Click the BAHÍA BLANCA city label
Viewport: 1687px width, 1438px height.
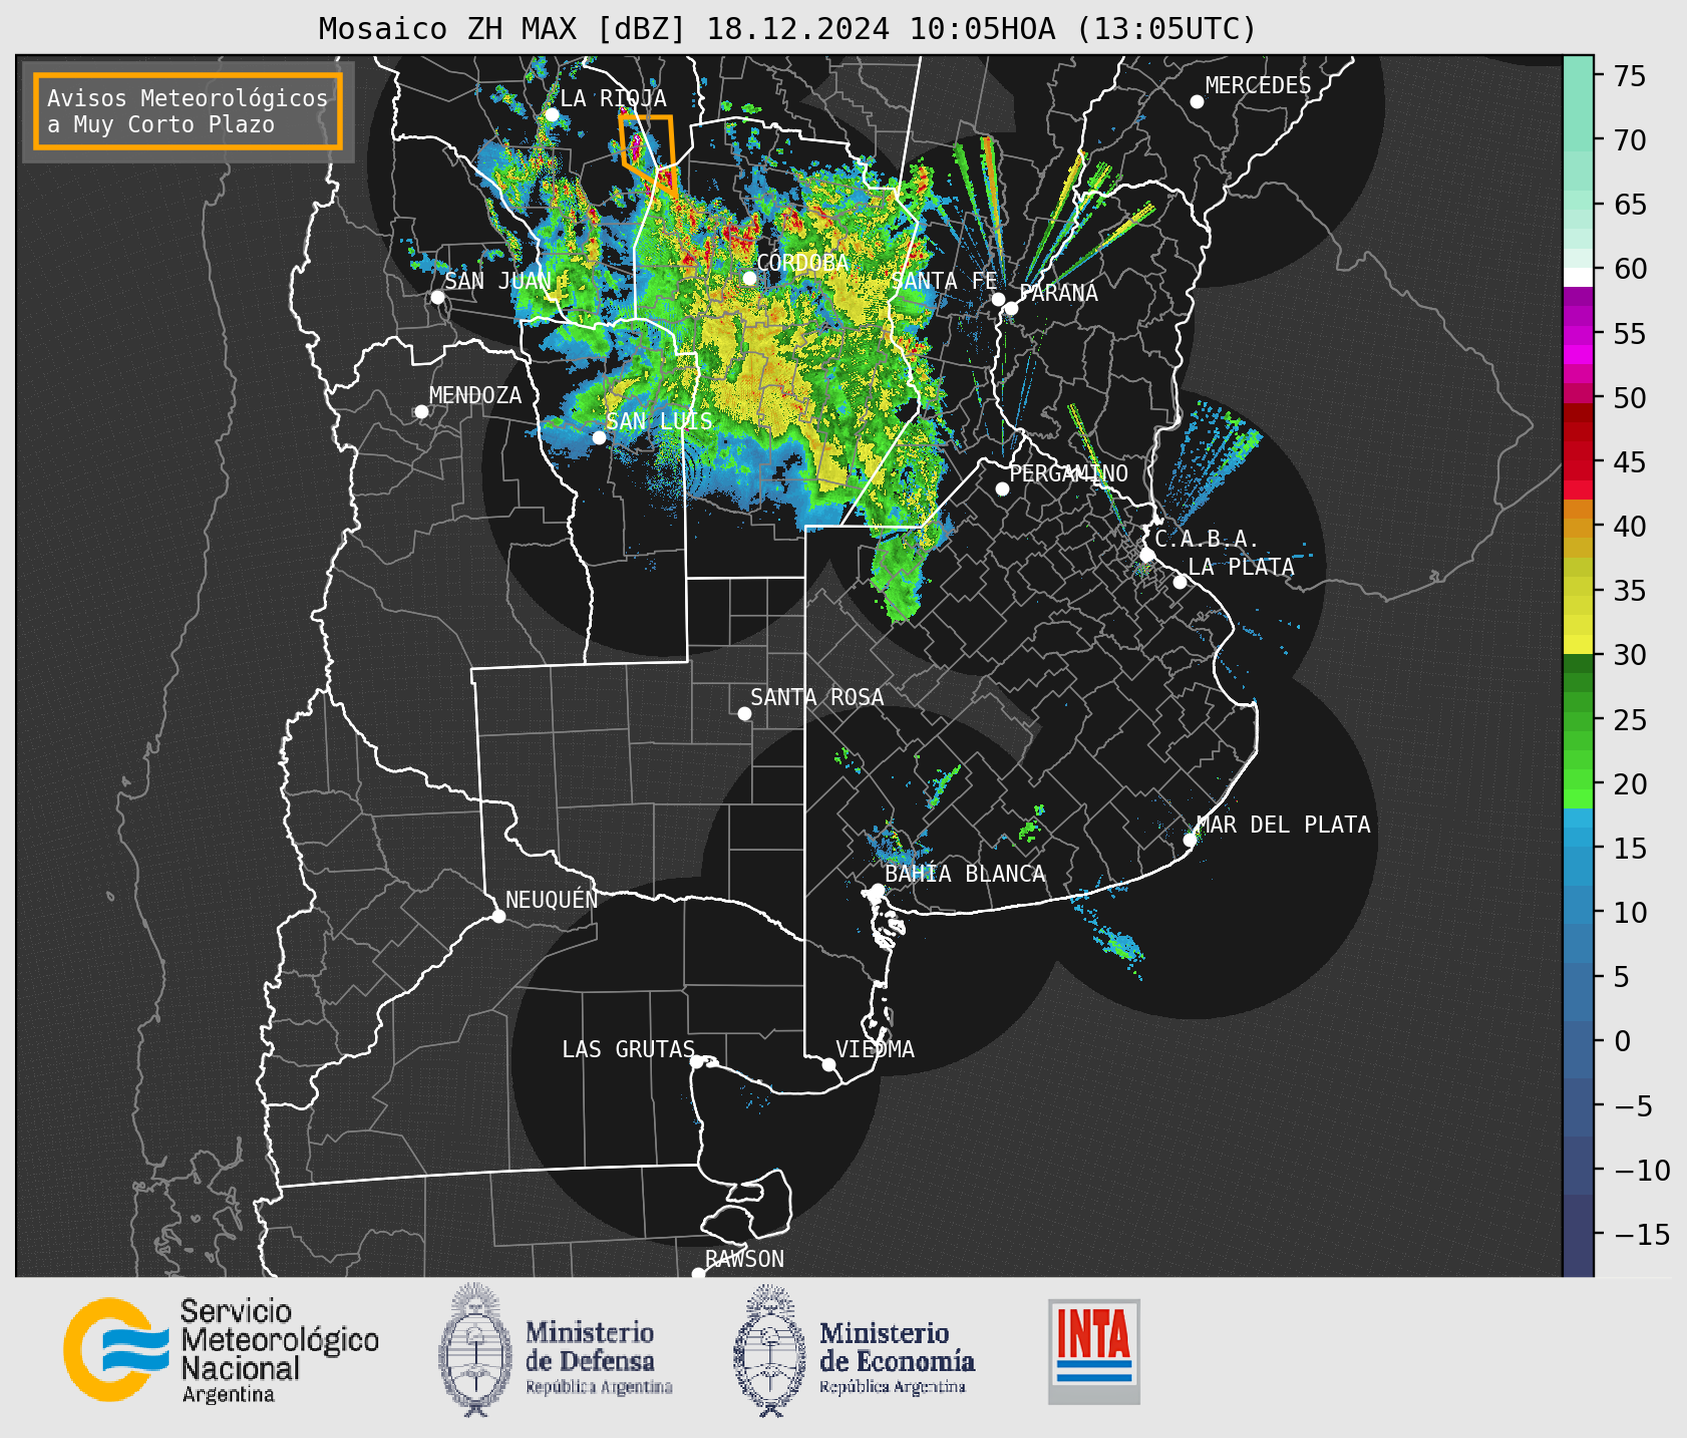click(x=965, y=874)
